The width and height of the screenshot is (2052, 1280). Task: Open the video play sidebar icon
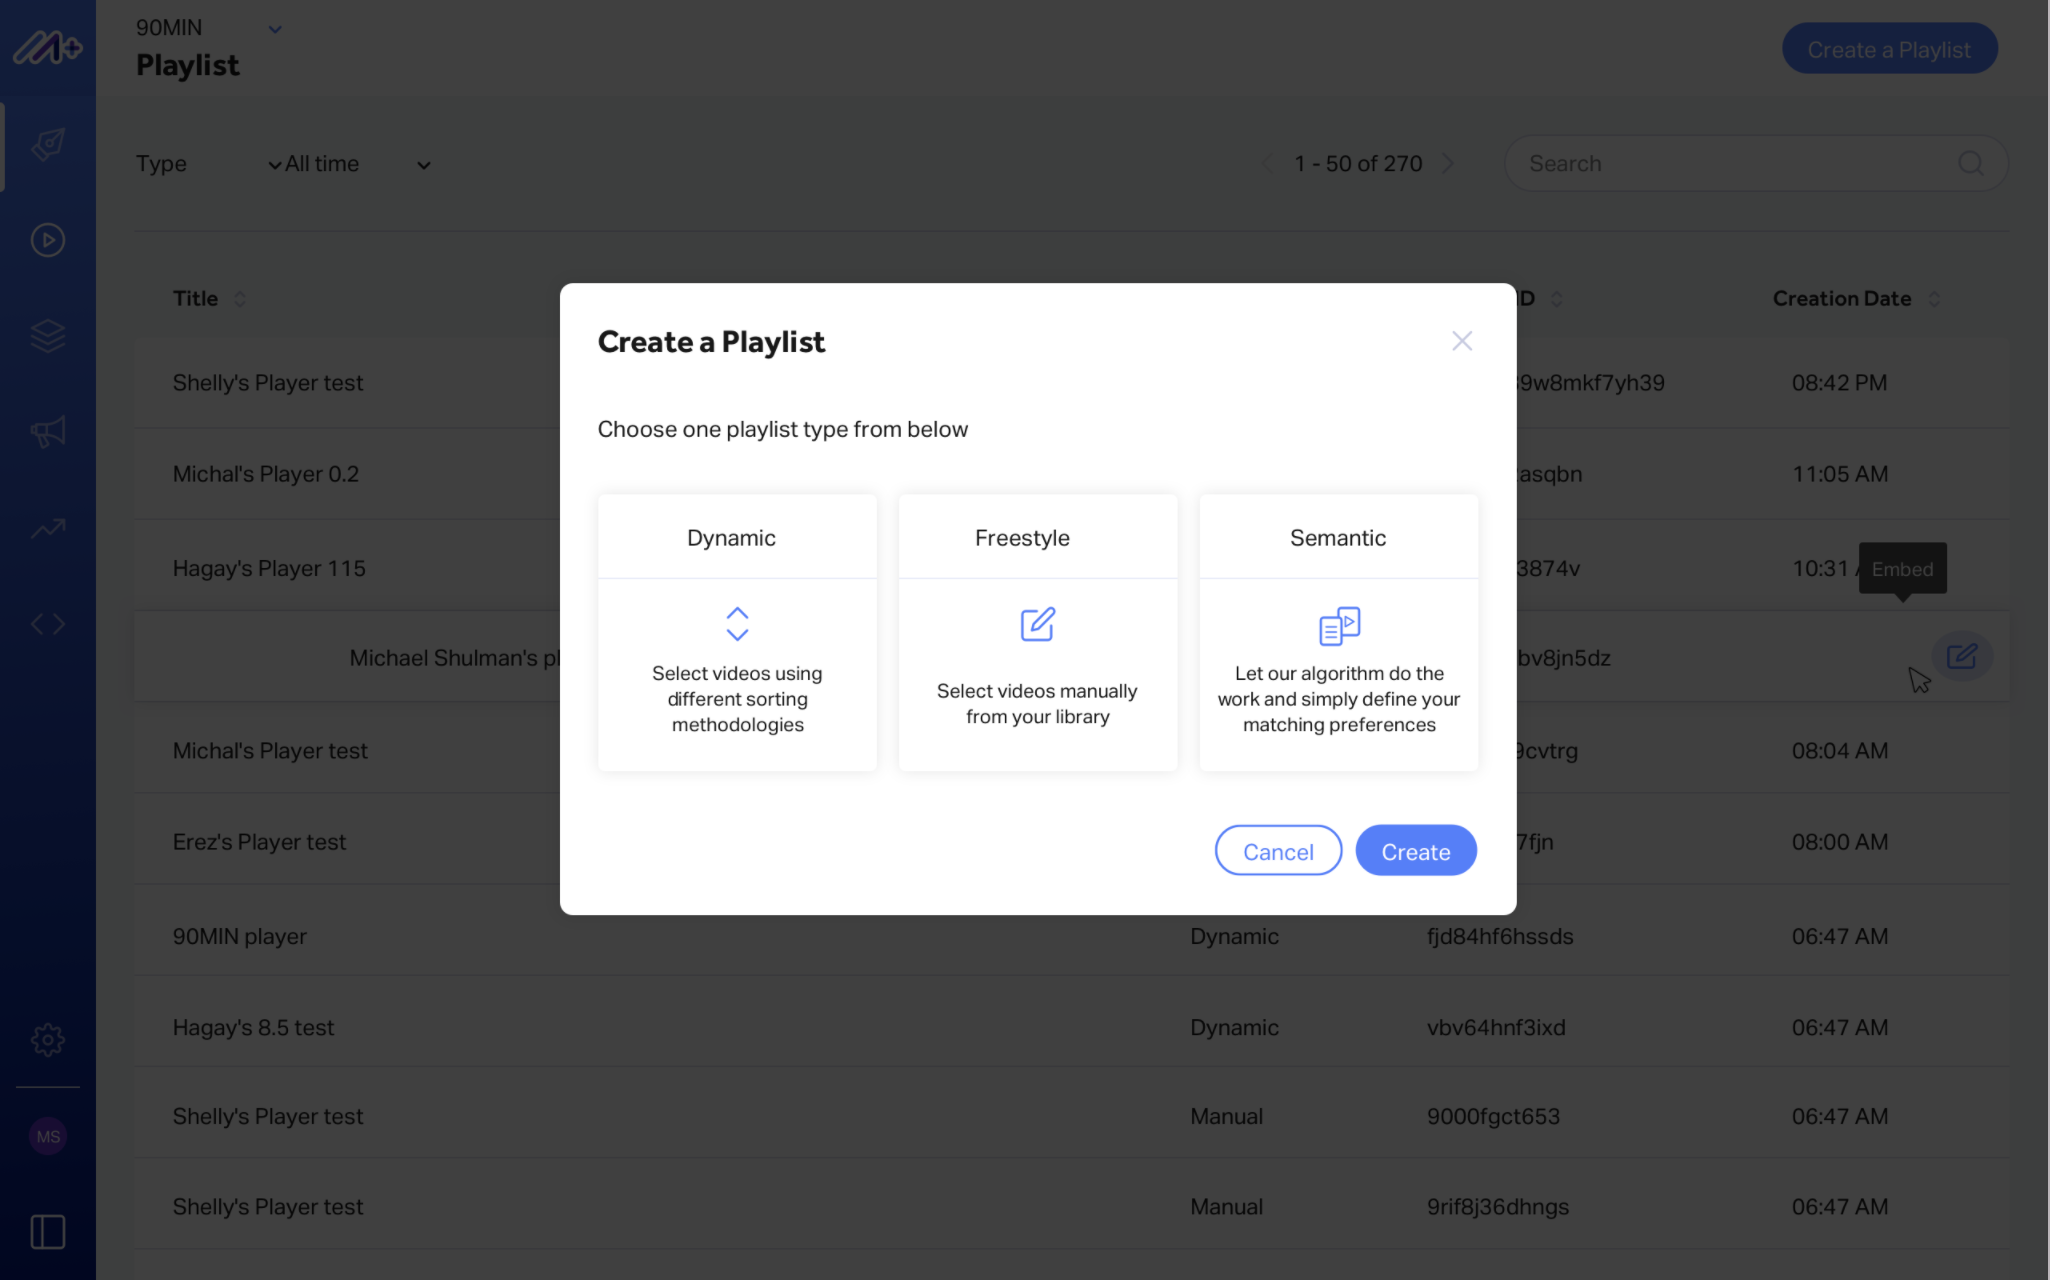(47, 240)
